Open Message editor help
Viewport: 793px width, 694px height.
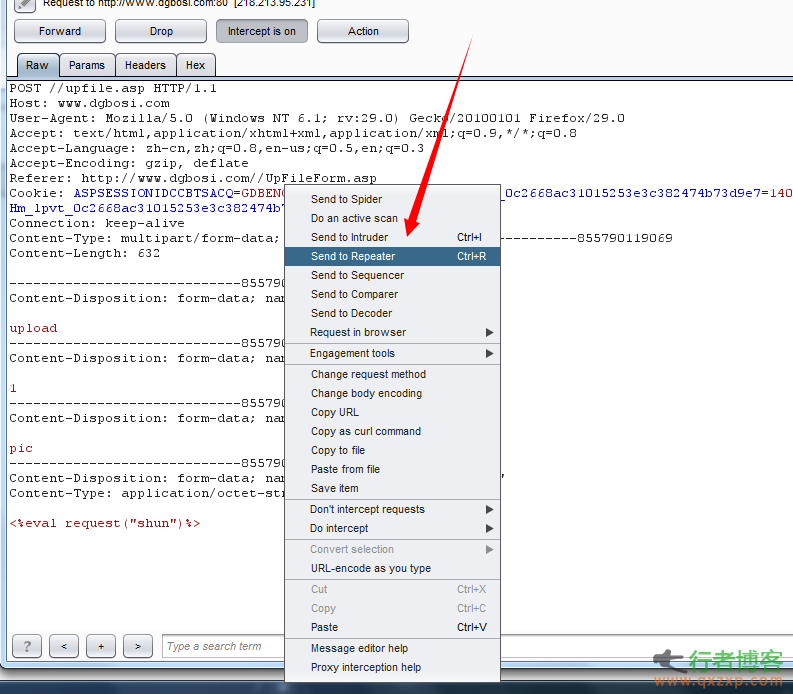(392, 648)
